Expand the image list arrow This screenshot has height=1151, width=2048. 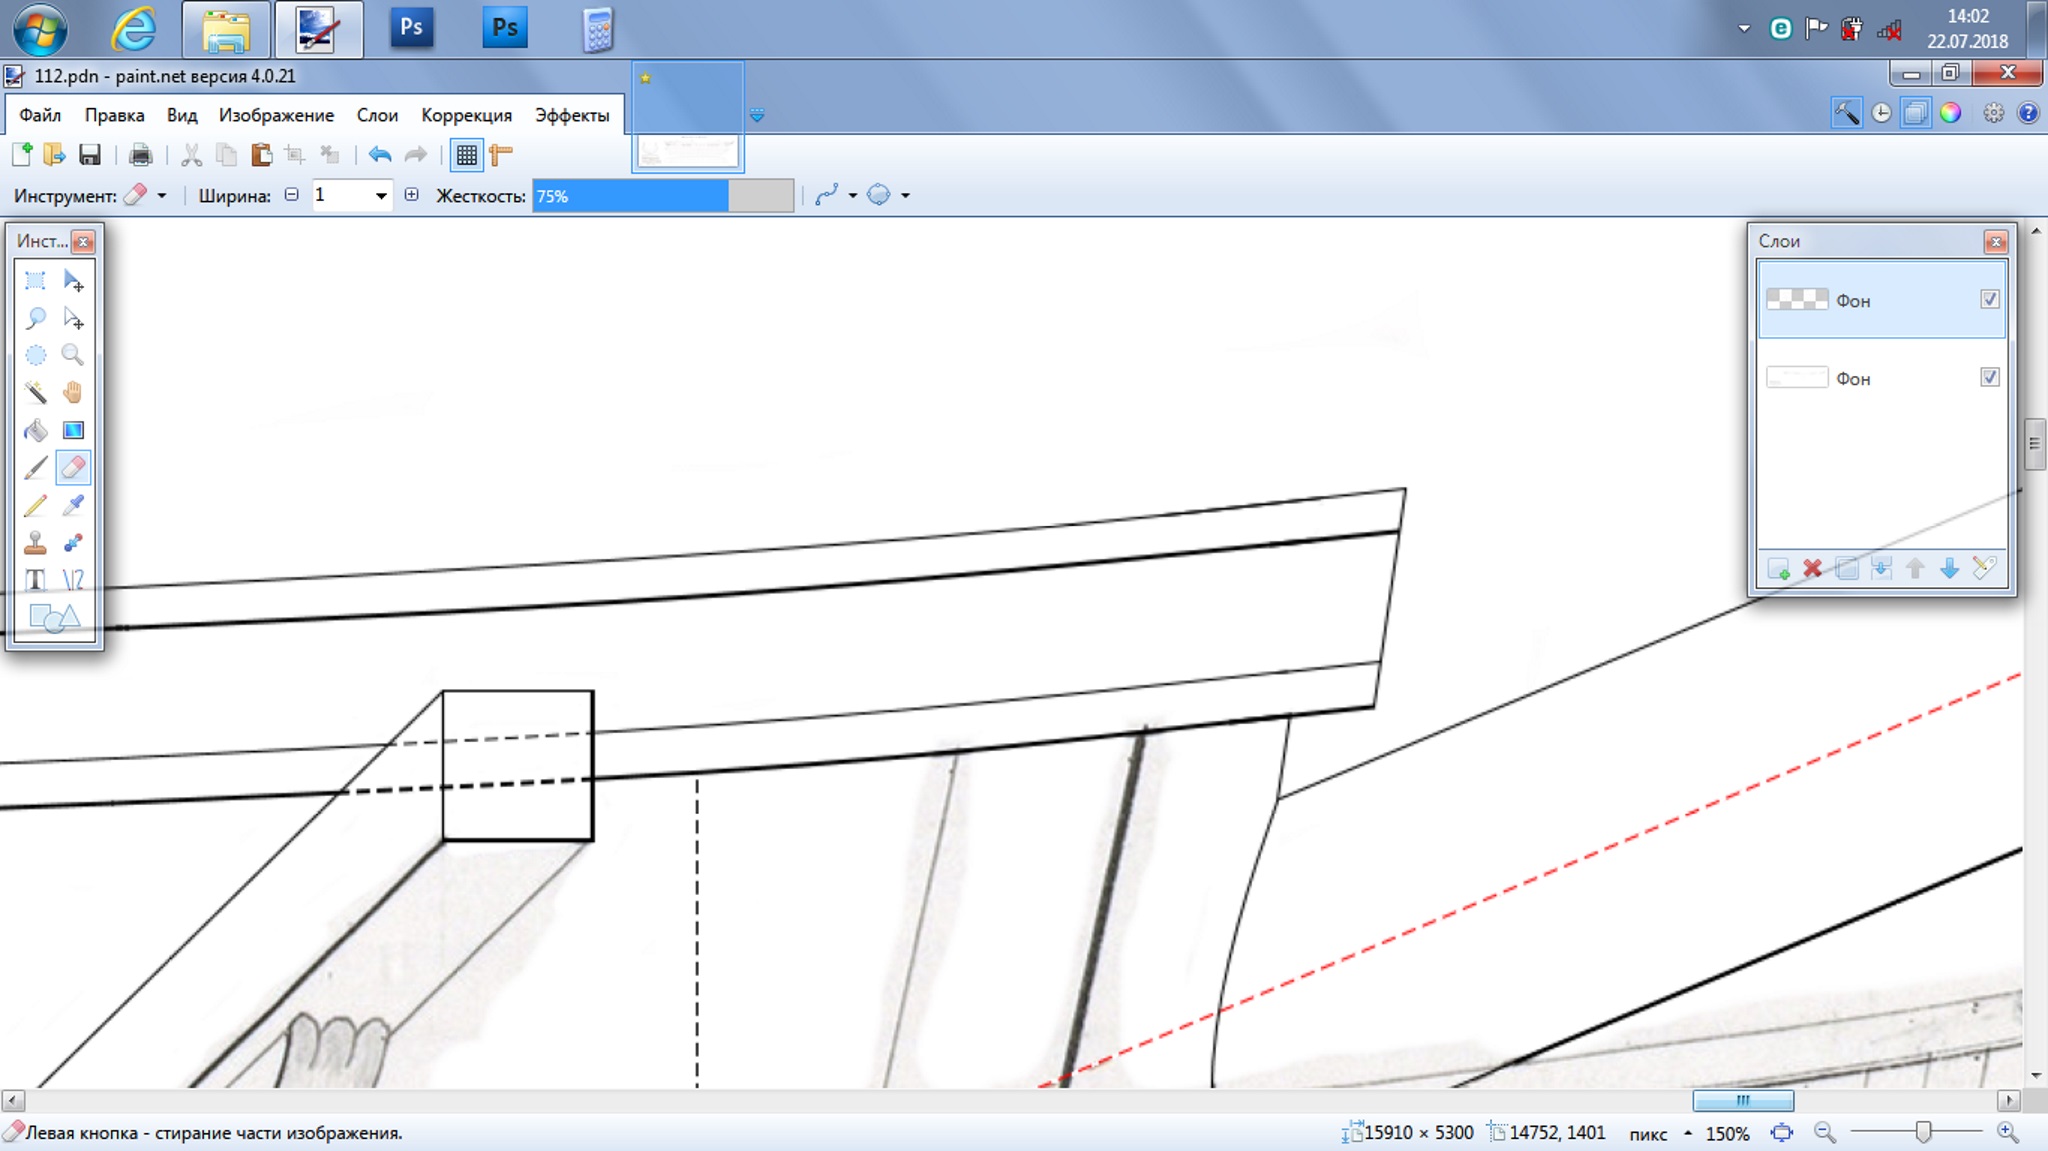(757, 116)
